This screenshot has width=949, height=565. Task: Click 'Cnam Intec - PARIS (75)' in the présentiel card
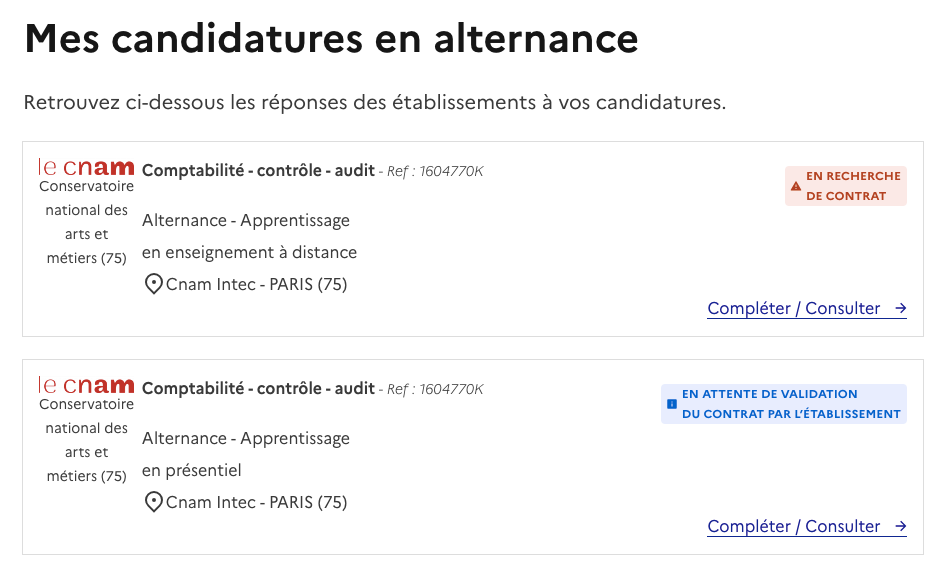[256, 502]
